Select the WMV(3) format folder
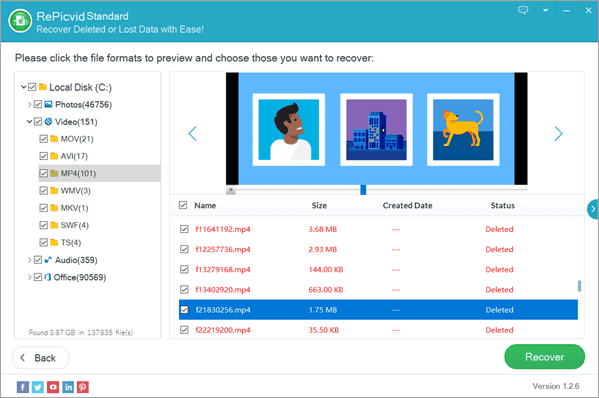Image resolution: width=599 pixels, height=398 pixels. 76,190
